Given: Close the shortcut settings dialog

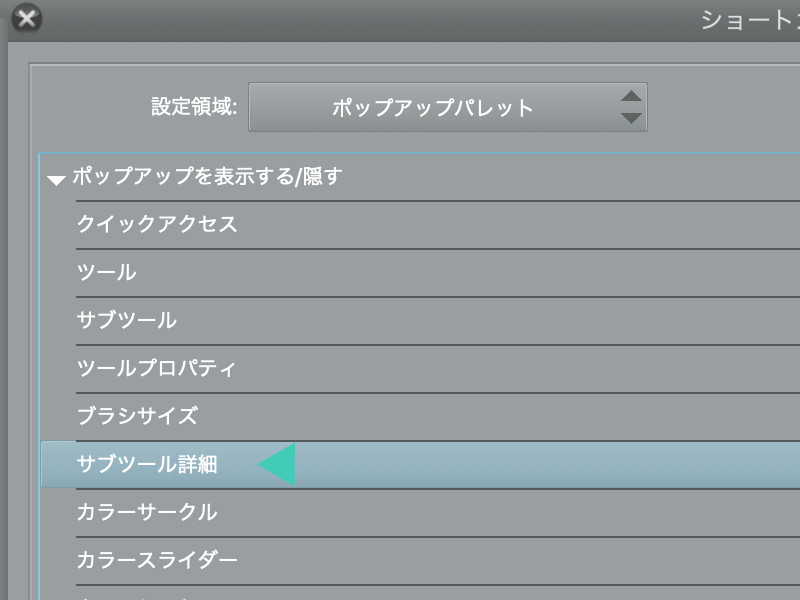Looking at the screenshot, I should tap(27, 17).
